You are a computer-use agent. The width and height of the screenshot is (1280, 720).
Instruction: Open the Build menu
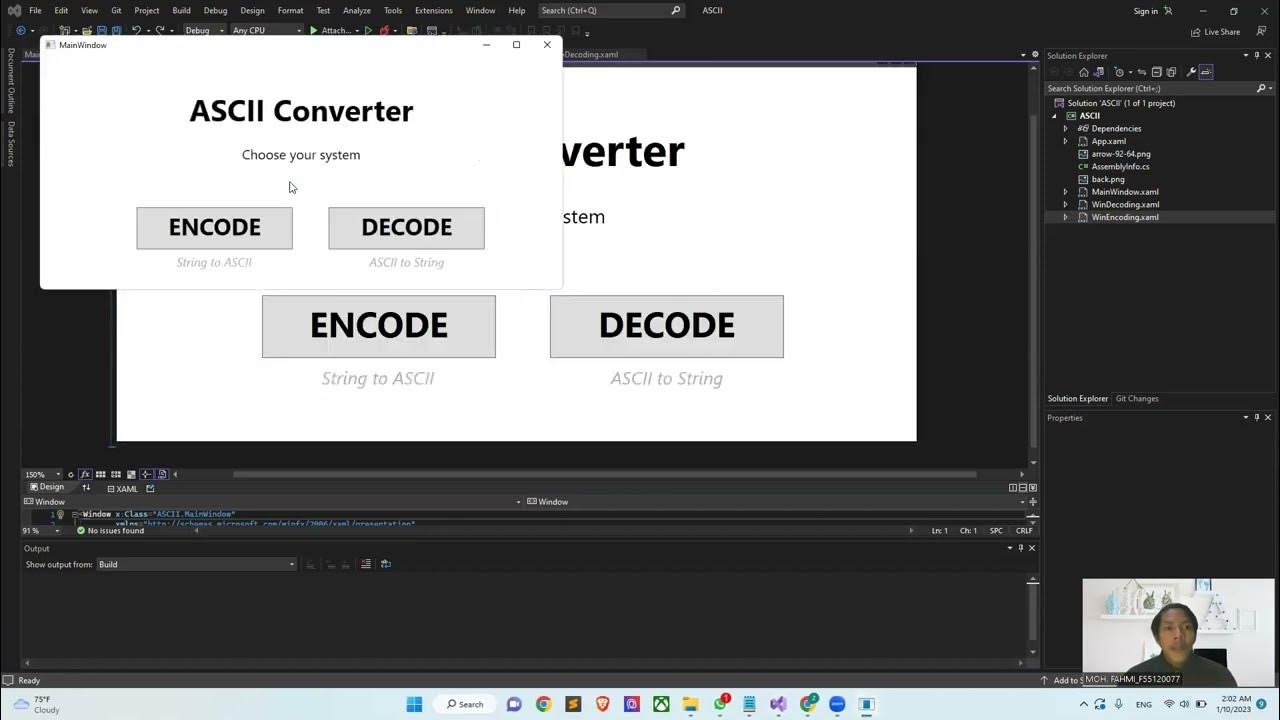(181, 10)
